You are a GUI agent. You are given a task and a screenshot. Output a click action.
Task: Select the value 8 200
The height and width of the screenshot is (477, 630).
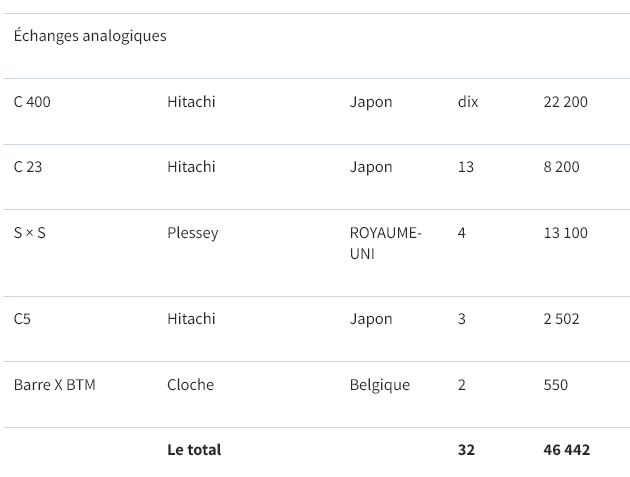point(561,167)
